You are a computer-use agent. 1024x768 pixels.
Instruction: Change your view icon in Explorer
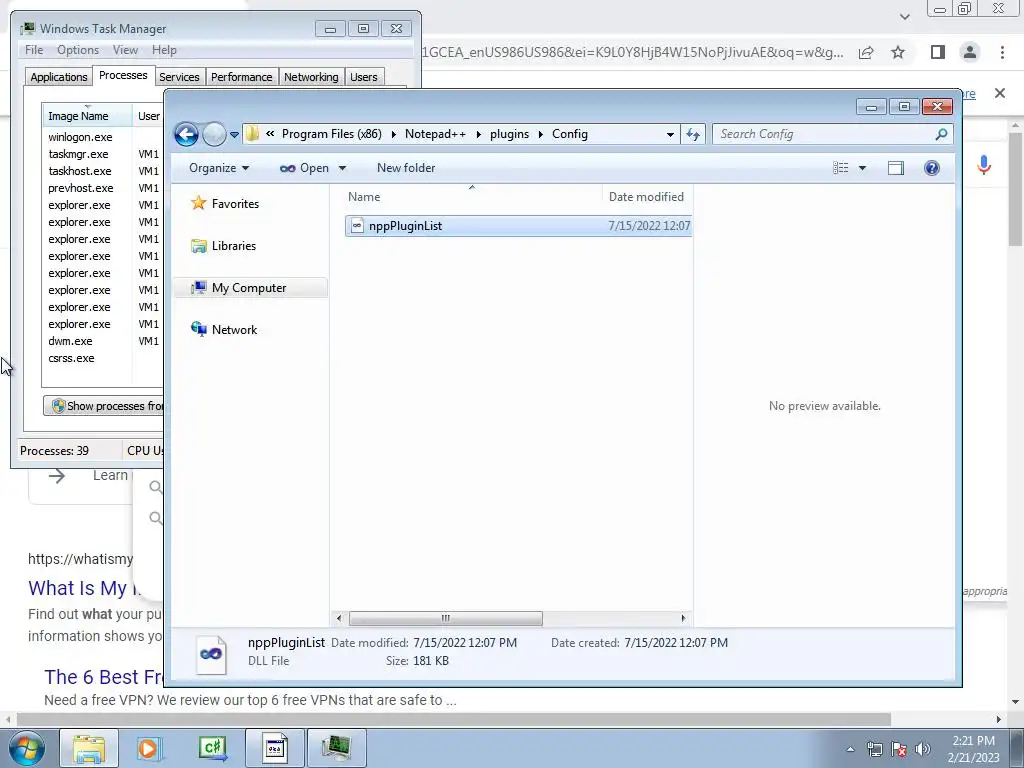pyautogui.click(x=840, y=168)
